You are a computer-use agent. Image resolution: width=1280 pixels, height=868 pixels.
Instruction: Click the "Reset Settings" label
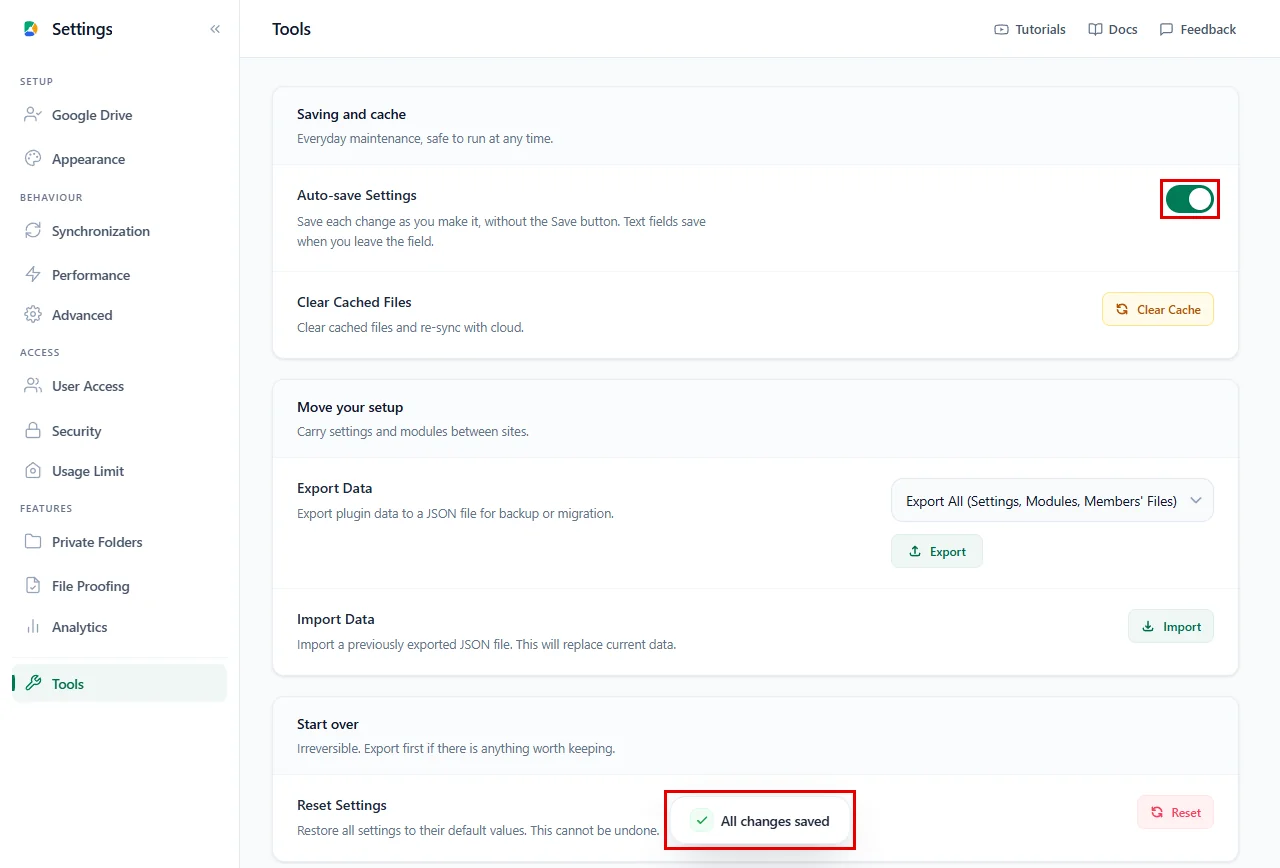tap(342, 805)
